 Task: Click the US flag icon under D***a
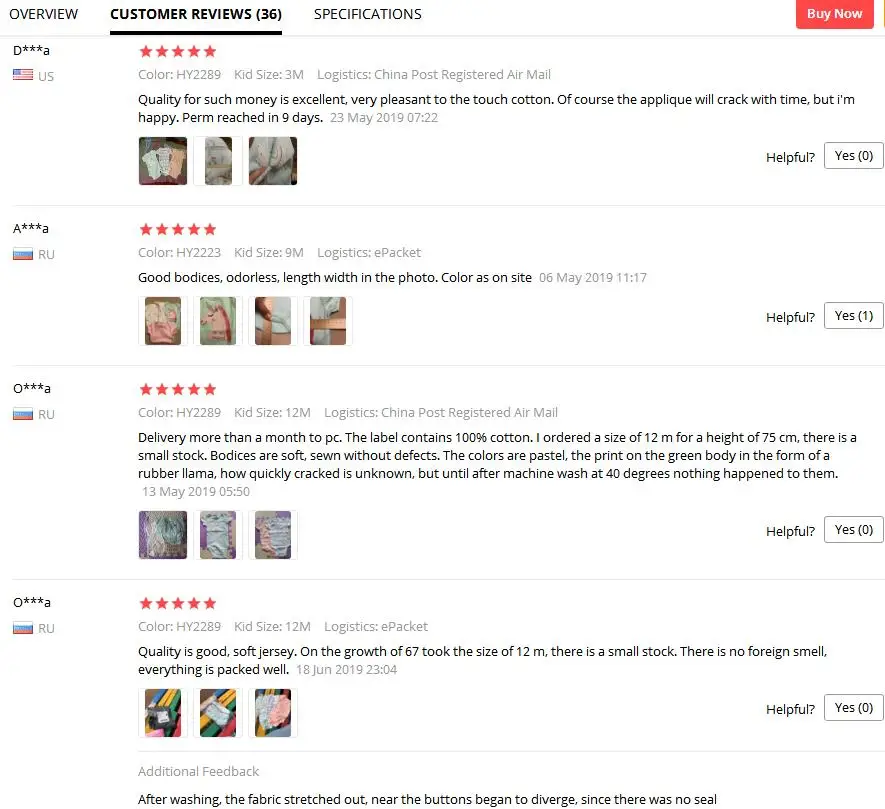pyautogui.click(x=23, y=75)
